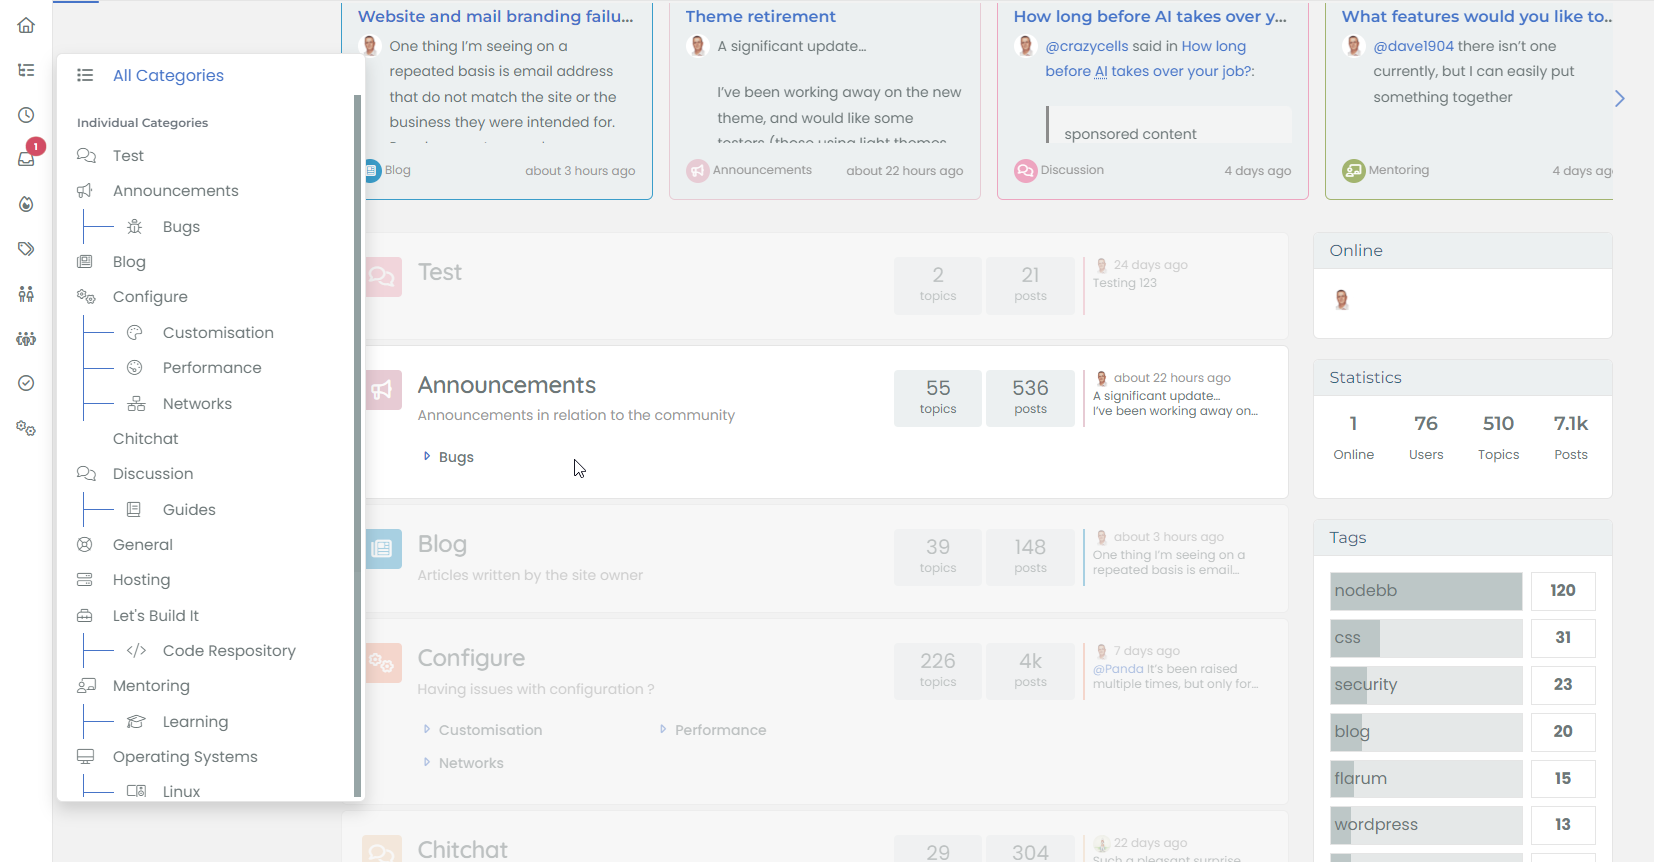Expand Customisation subcategory under Configure
The width and height of the screenshot is (1654, 862).
pyautogui.click(x=489, y=730)
